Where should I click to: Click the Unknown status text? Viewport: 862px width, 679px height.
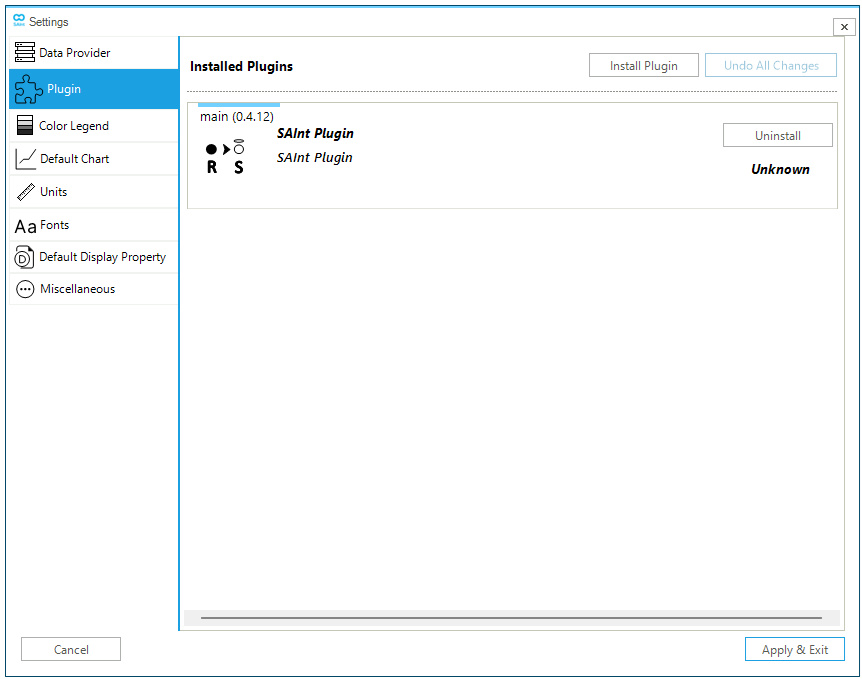coord(780,169)
